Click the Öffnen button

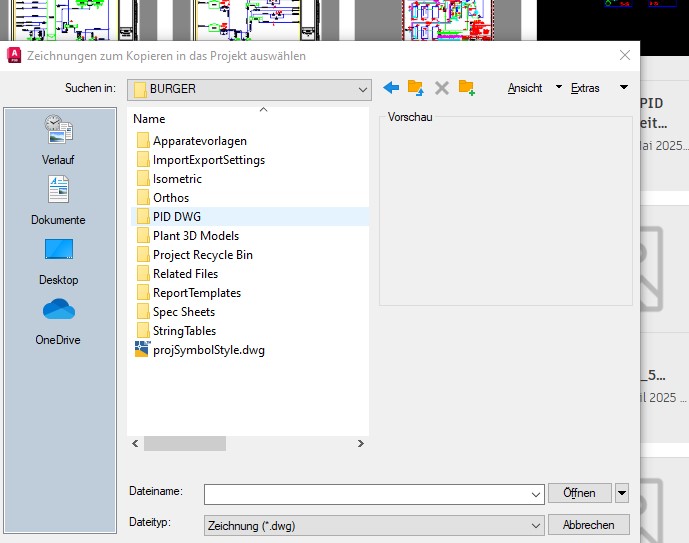coord(580,493)
